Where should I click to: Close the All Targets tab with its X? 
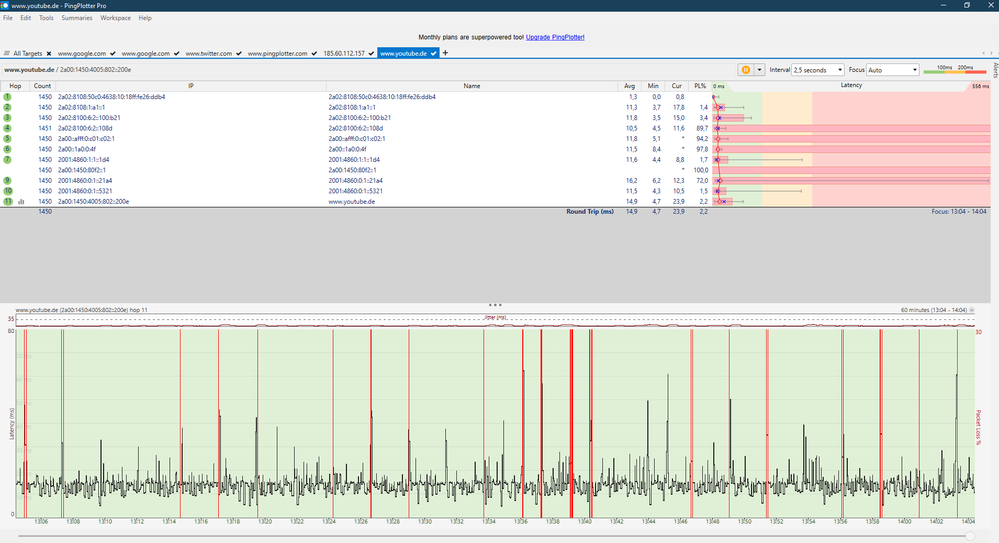(48, 54)
